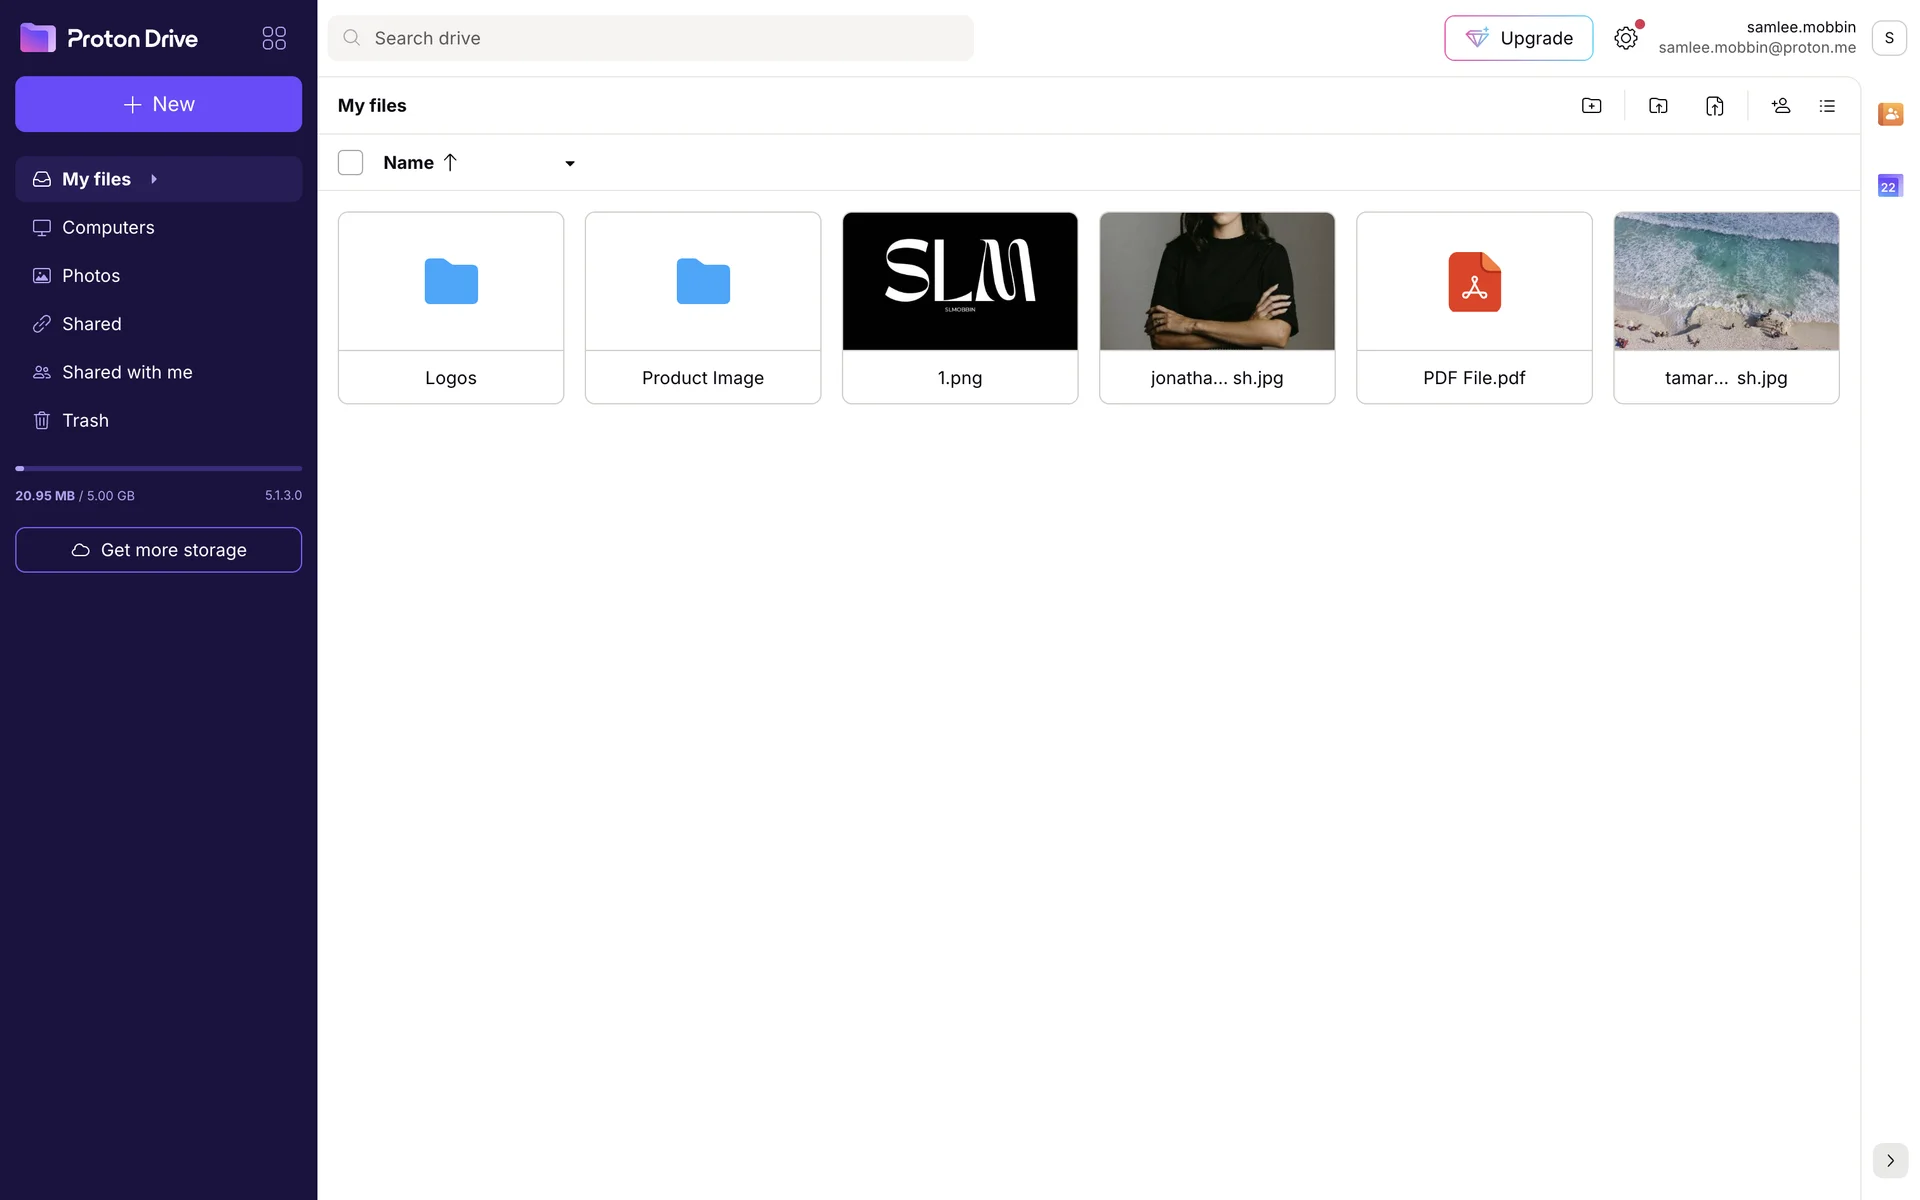1920x1200 pixels.
Task: Open Proton apps grid switcher
Action: tap(274, 38)
